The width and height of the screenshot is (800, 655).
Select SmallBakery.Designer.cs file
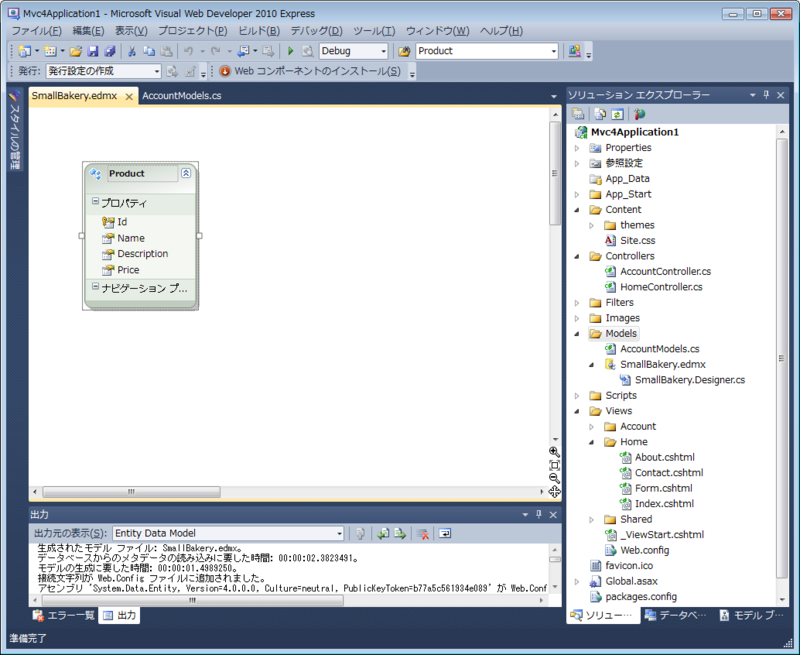(x=690, y=380)
